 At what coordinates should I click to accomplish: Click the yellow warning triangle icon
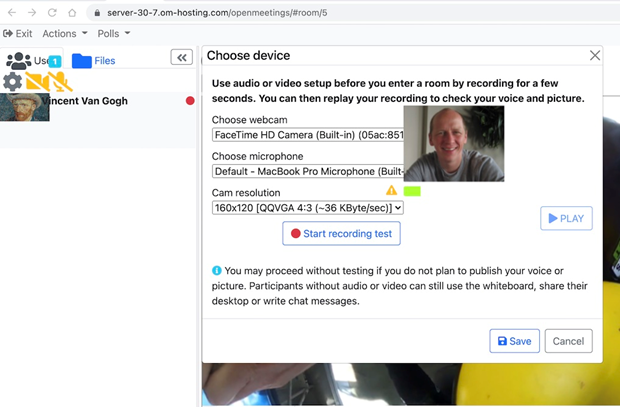pos(392,190)
